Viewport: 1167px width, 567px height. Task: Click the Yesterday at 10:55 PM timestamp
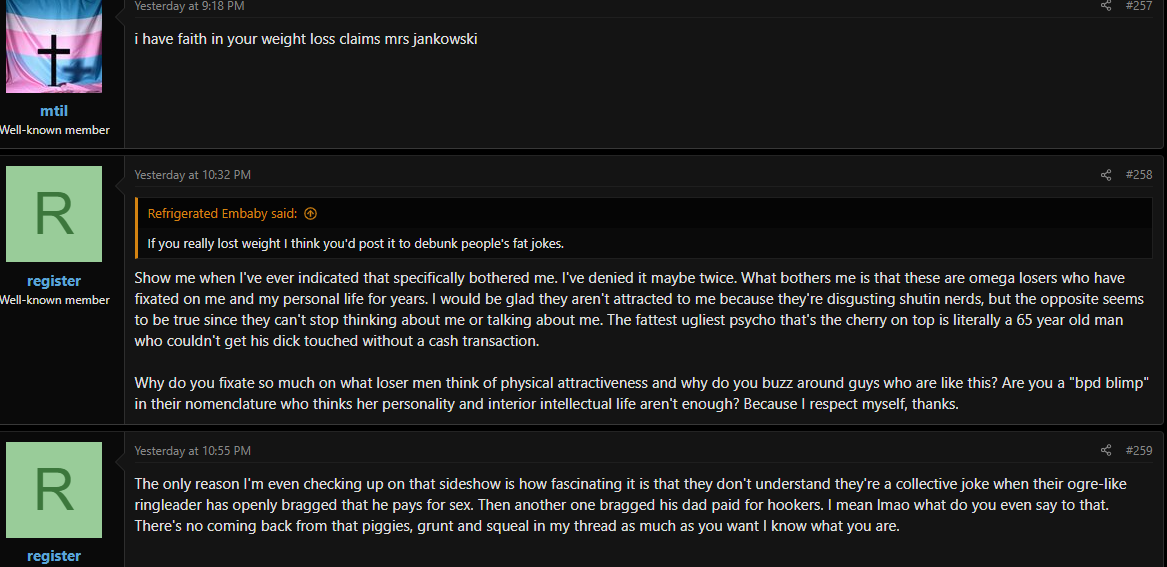pos(192,450)
